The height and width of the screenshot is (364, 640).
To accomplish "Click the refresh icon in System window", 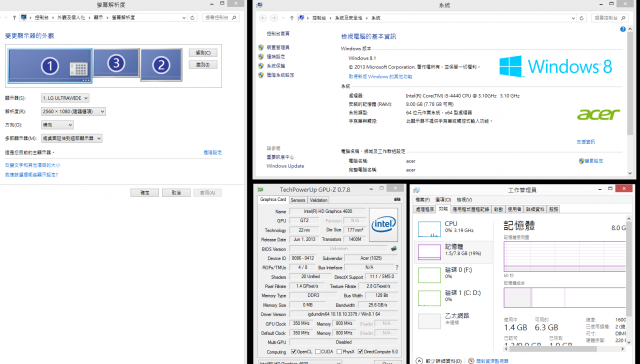I will click(582, 18).
